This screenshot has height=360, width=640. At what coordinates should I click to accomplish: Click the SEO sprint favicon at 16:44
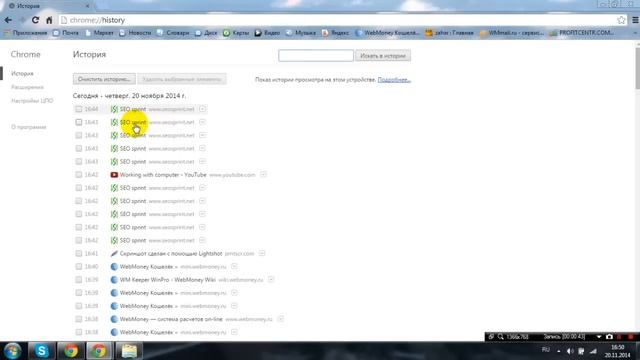pyautogui.click(x=114, y=109)
